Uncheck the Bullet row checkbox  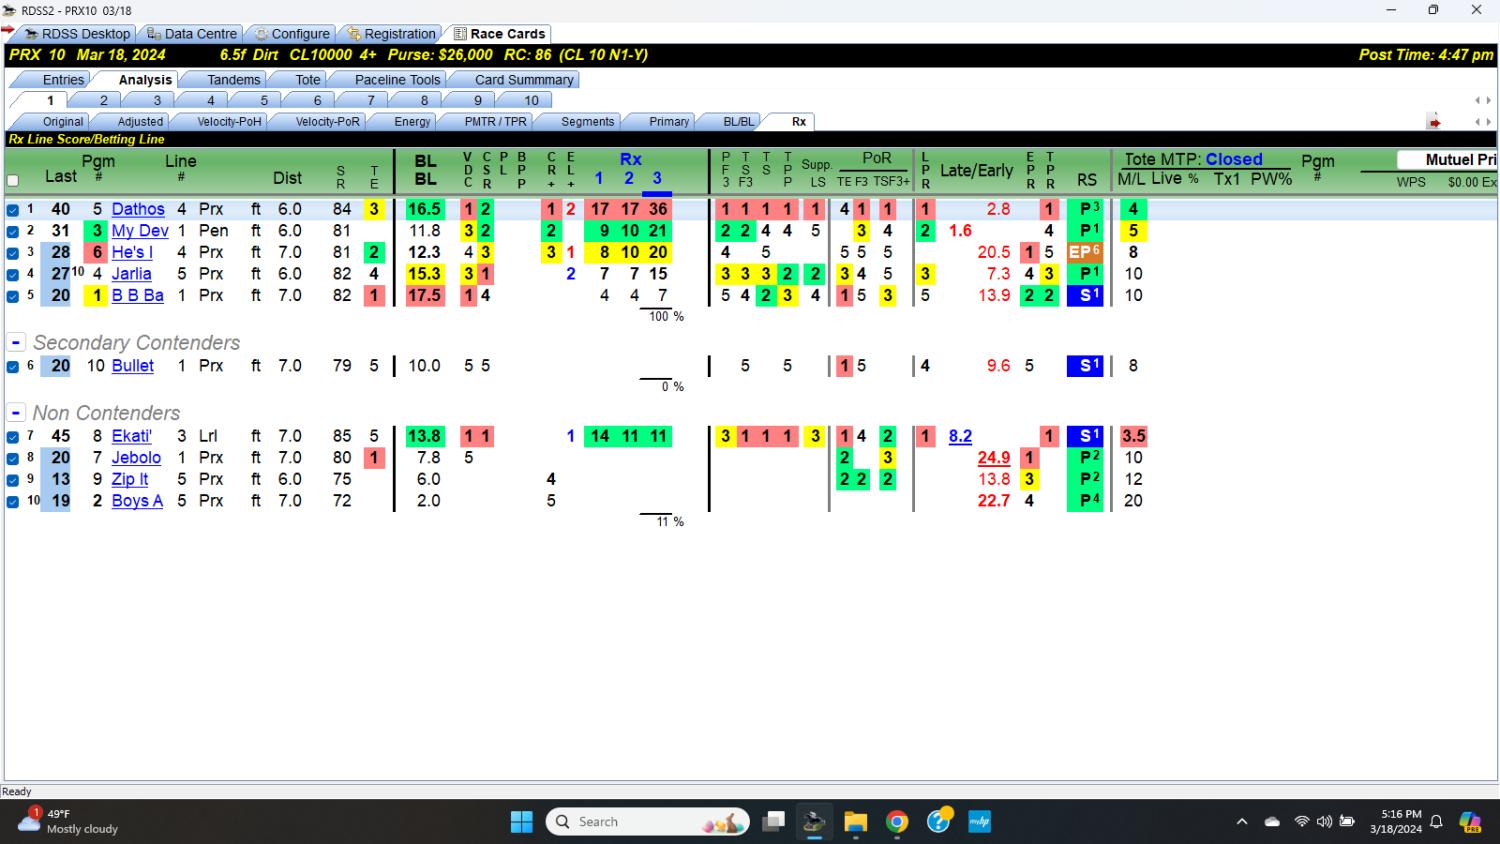(13, 367)
